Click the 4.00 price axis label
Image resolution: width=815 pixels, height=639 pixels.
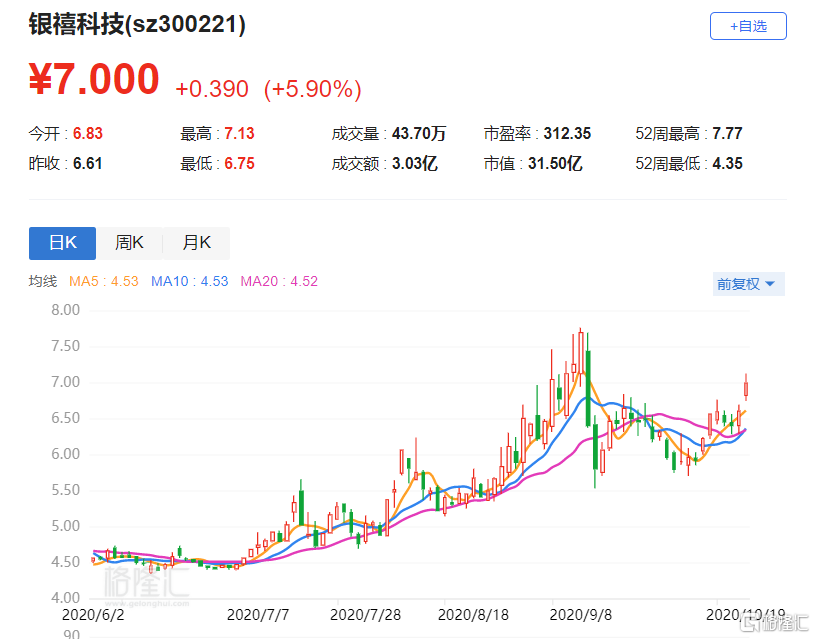(65, 597)
